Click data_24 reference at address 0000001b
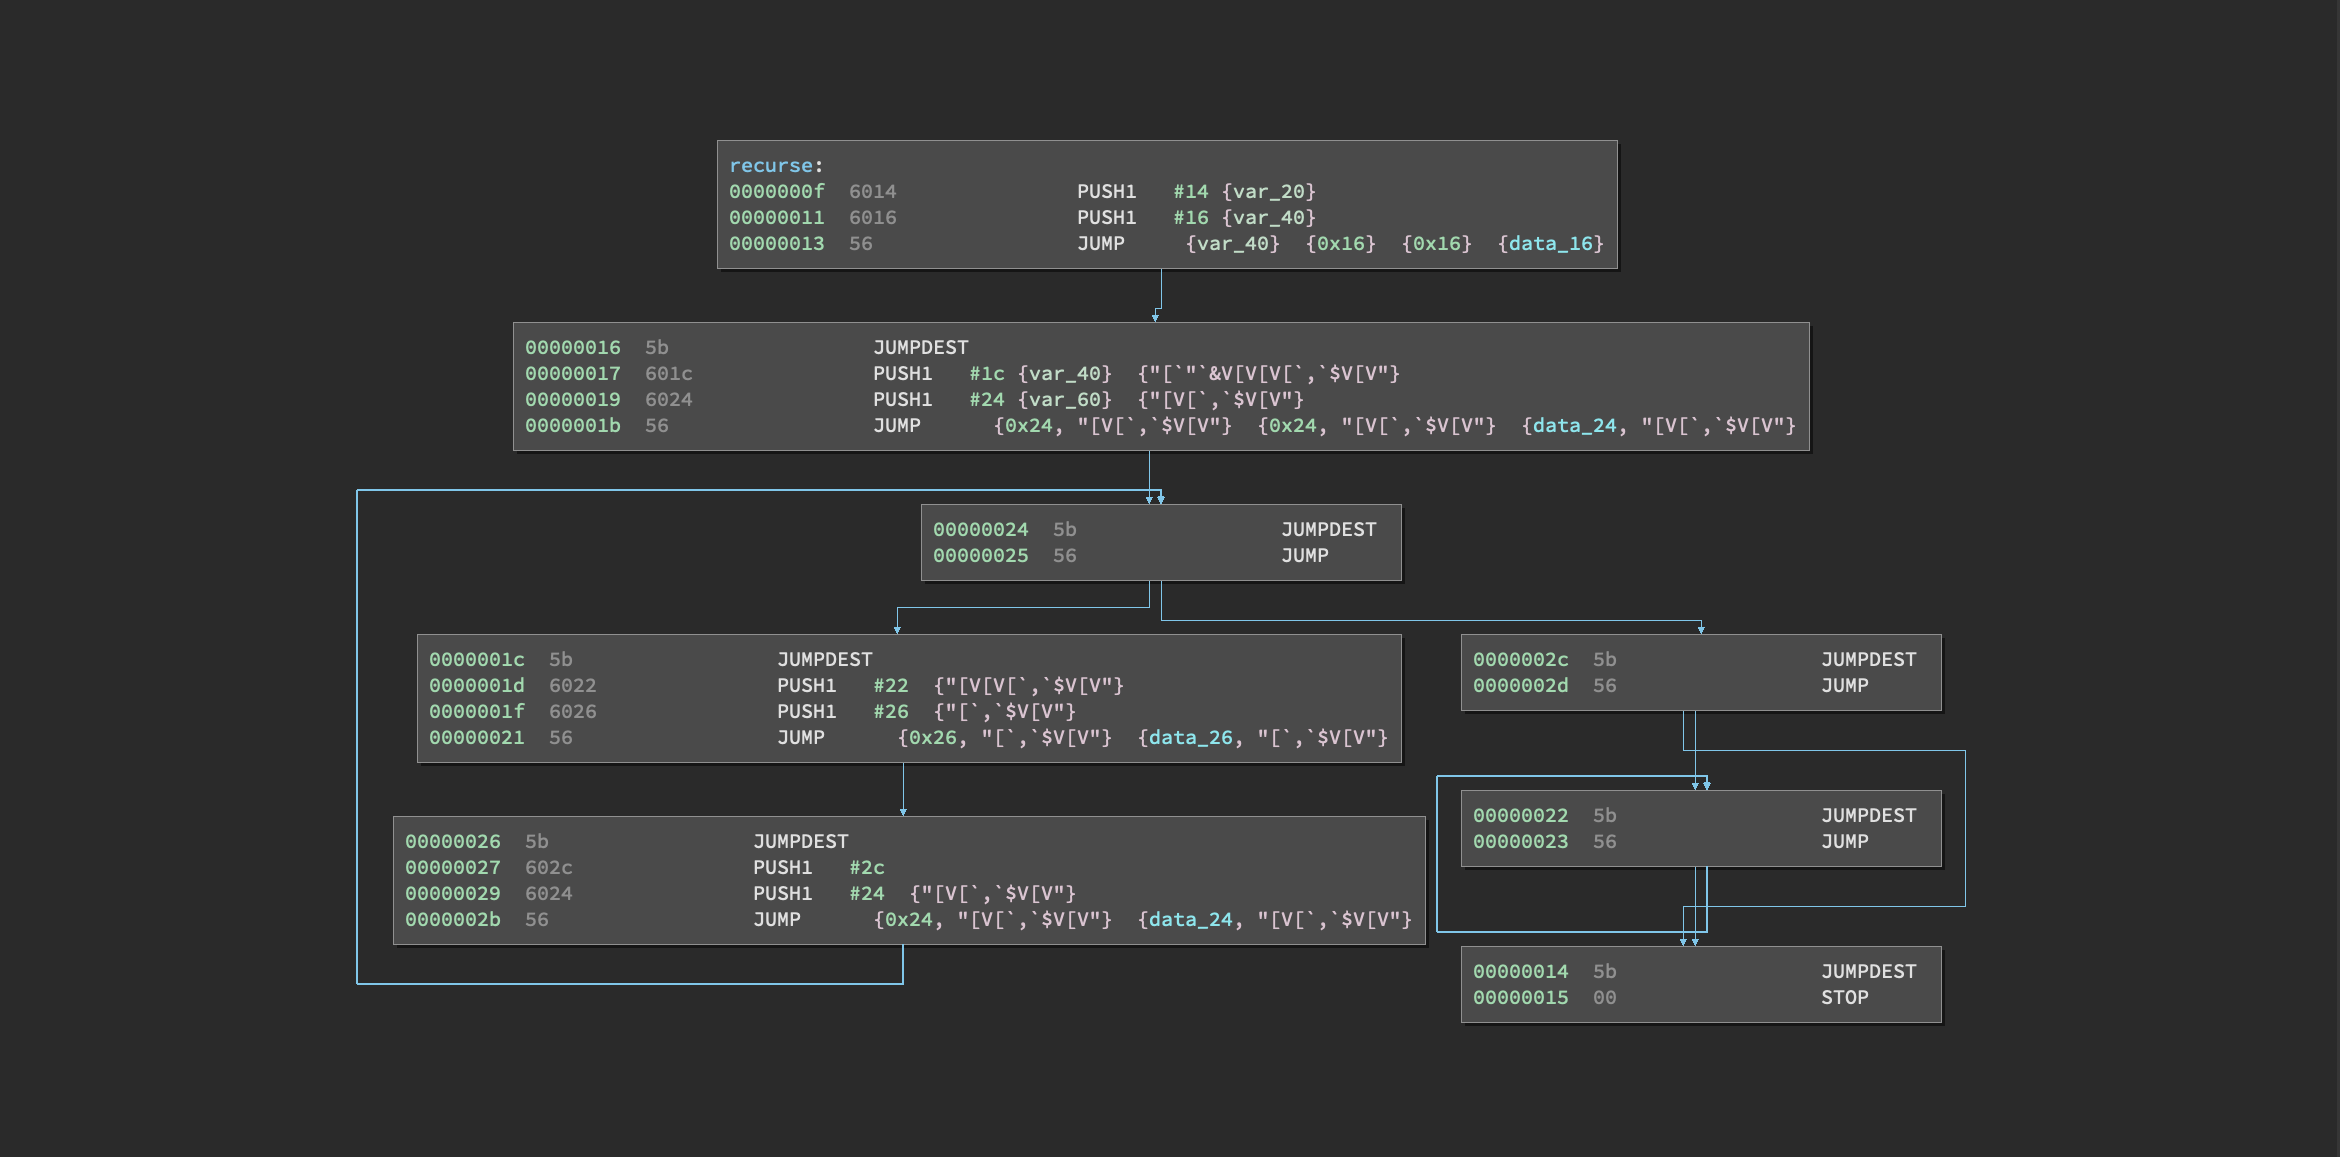The width and height of the screenshot is (2340, 1157). pyautogui.click(x=1574, y=426)
